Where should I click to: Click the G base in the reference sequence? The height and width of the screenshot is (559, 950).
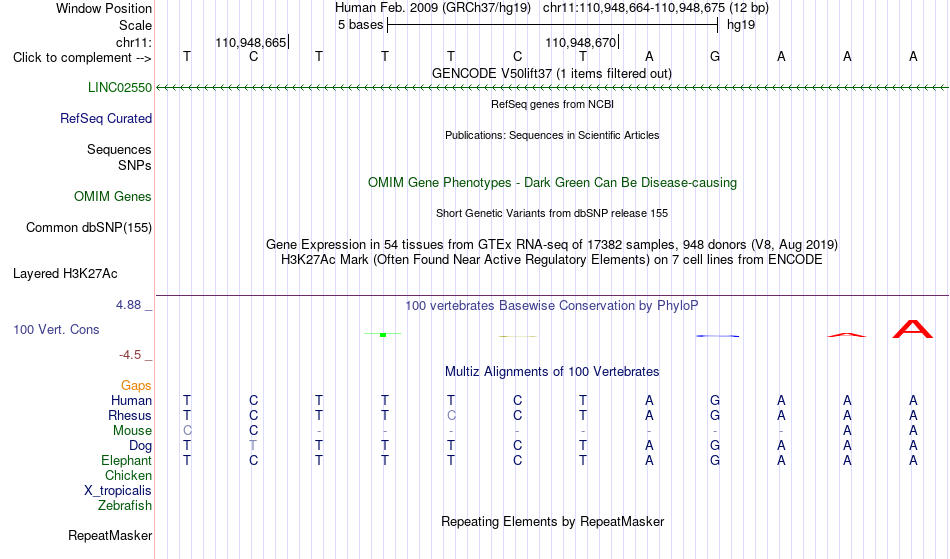pos(715,56)
